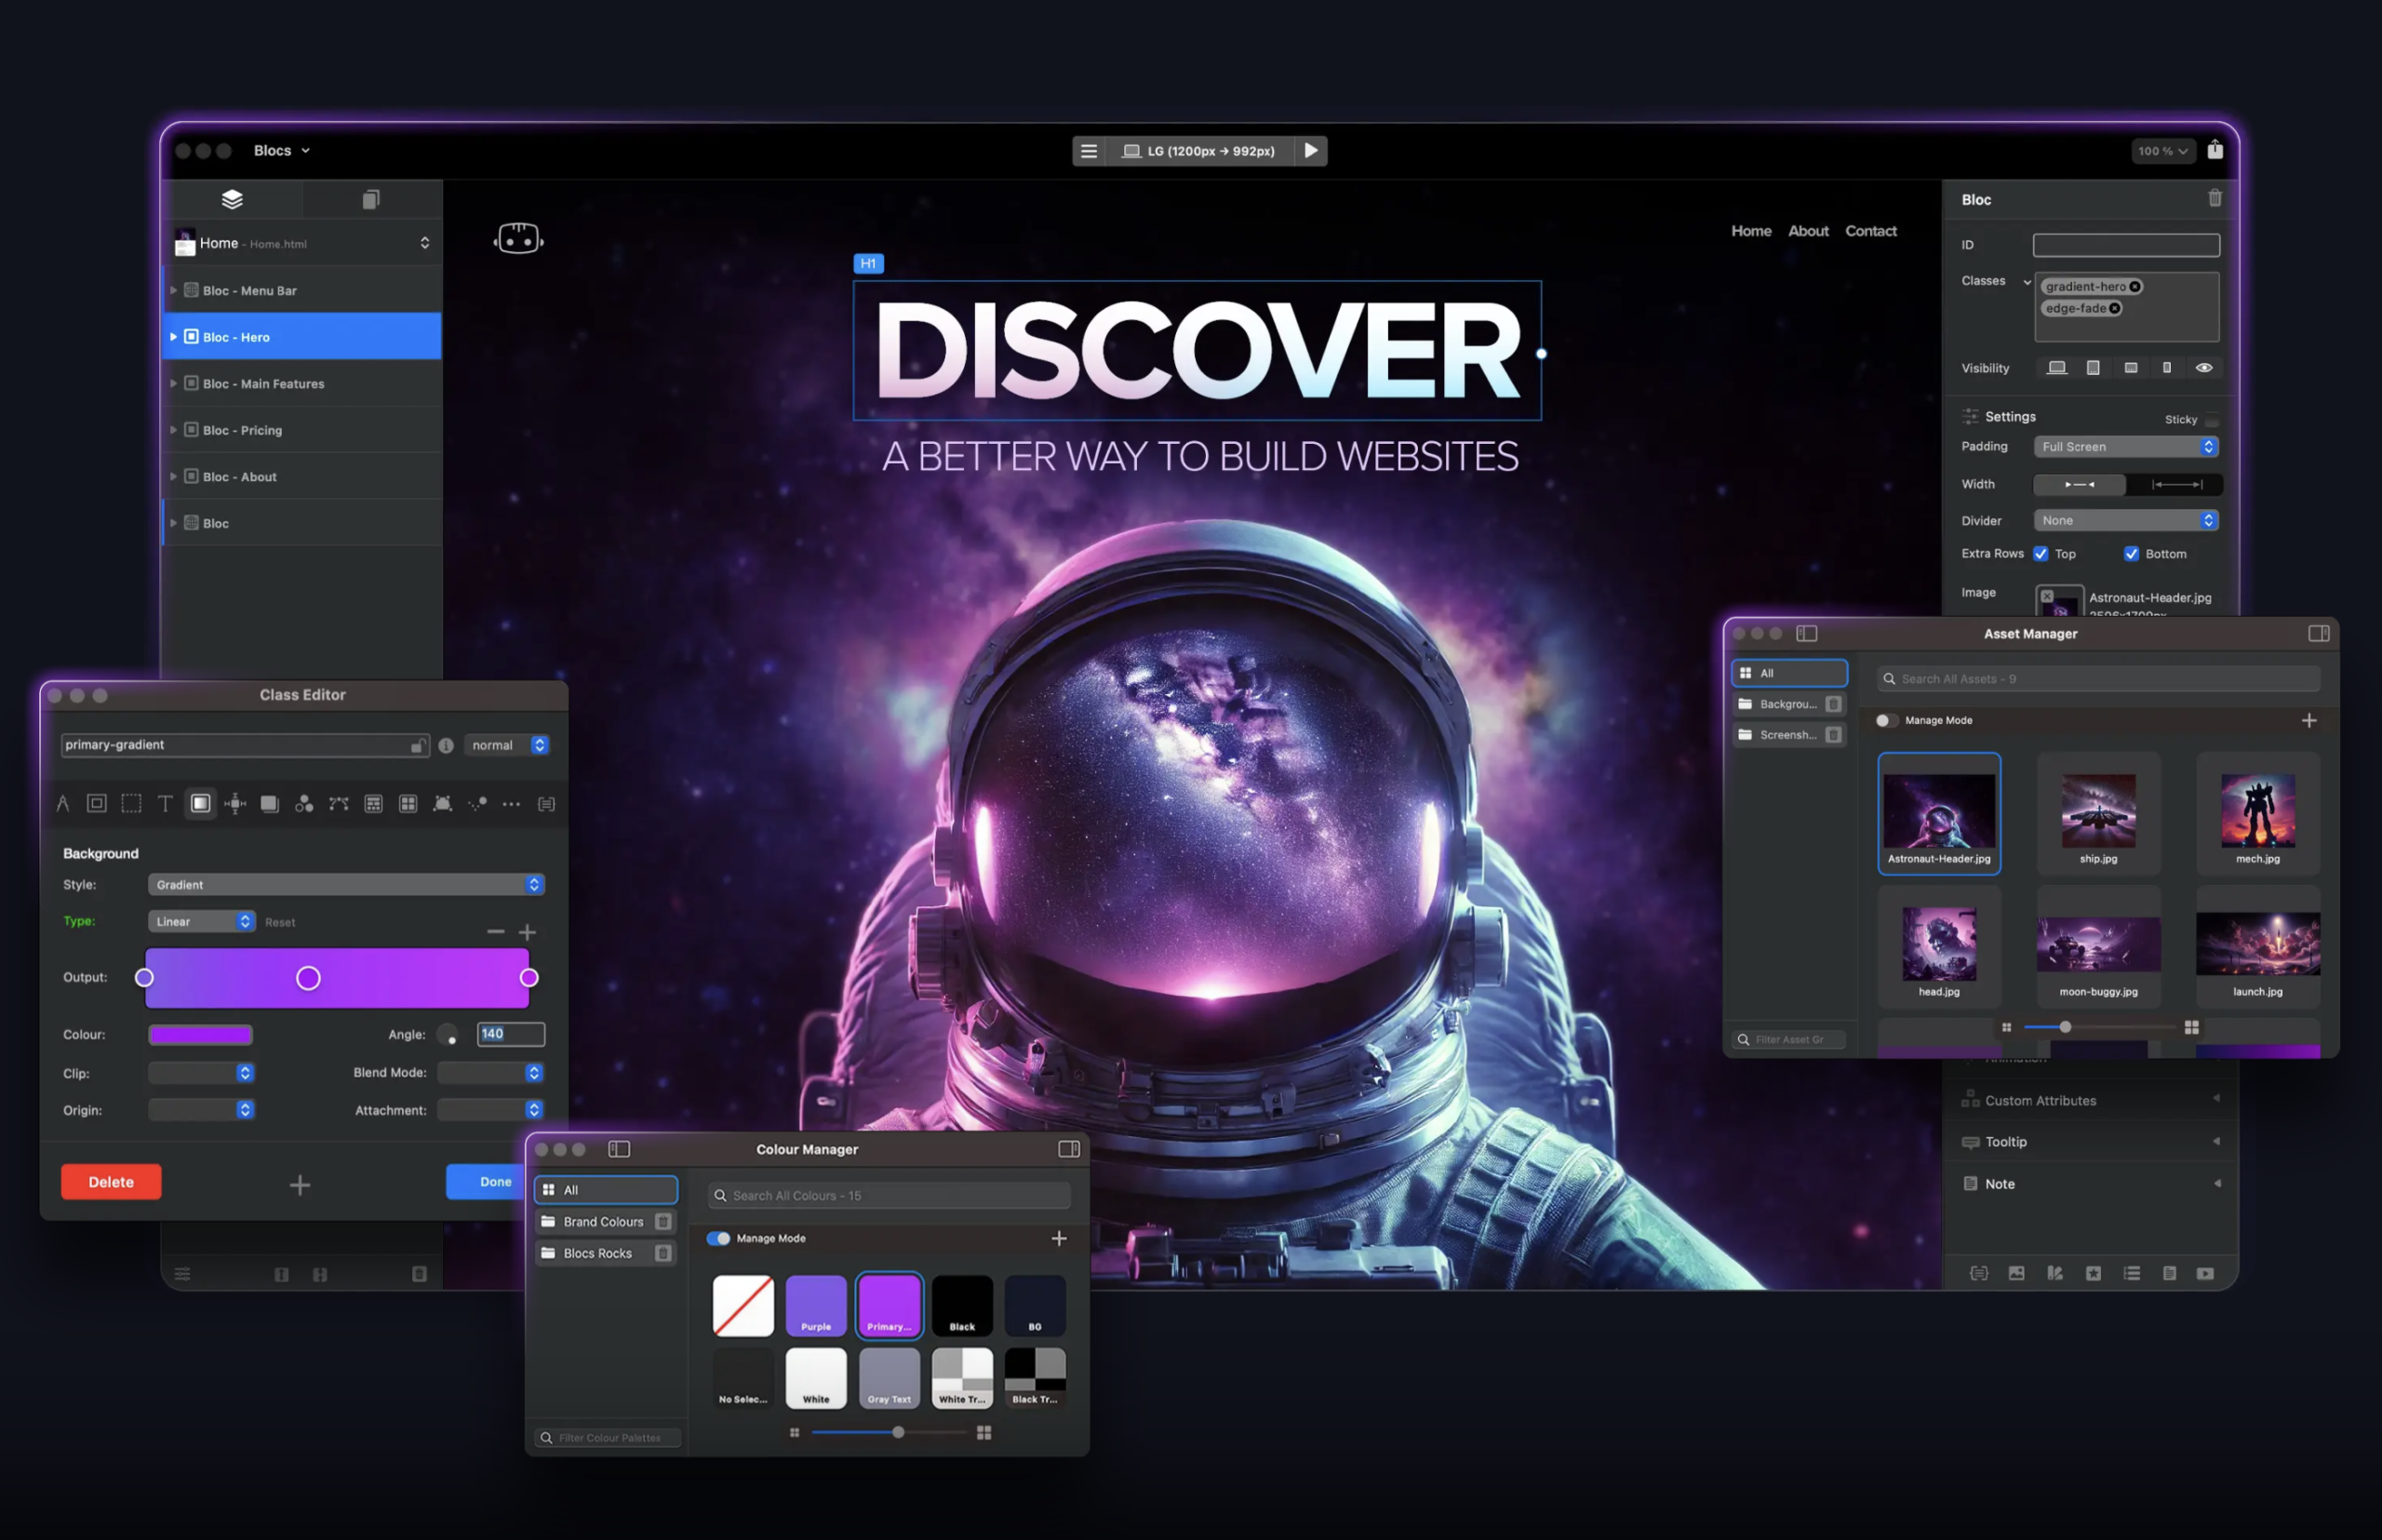Viewport: 2382px width, 1540px height.
Task: Open the Layers tab icon in the left sidebar
Action: pos(232,199)
